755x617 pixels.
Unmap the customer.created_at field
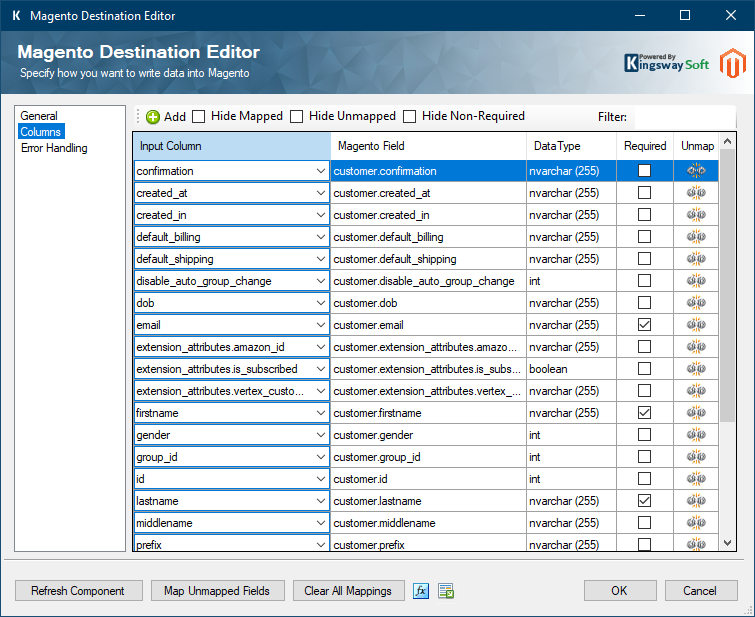pyautogui.click(x=696, y=193)
